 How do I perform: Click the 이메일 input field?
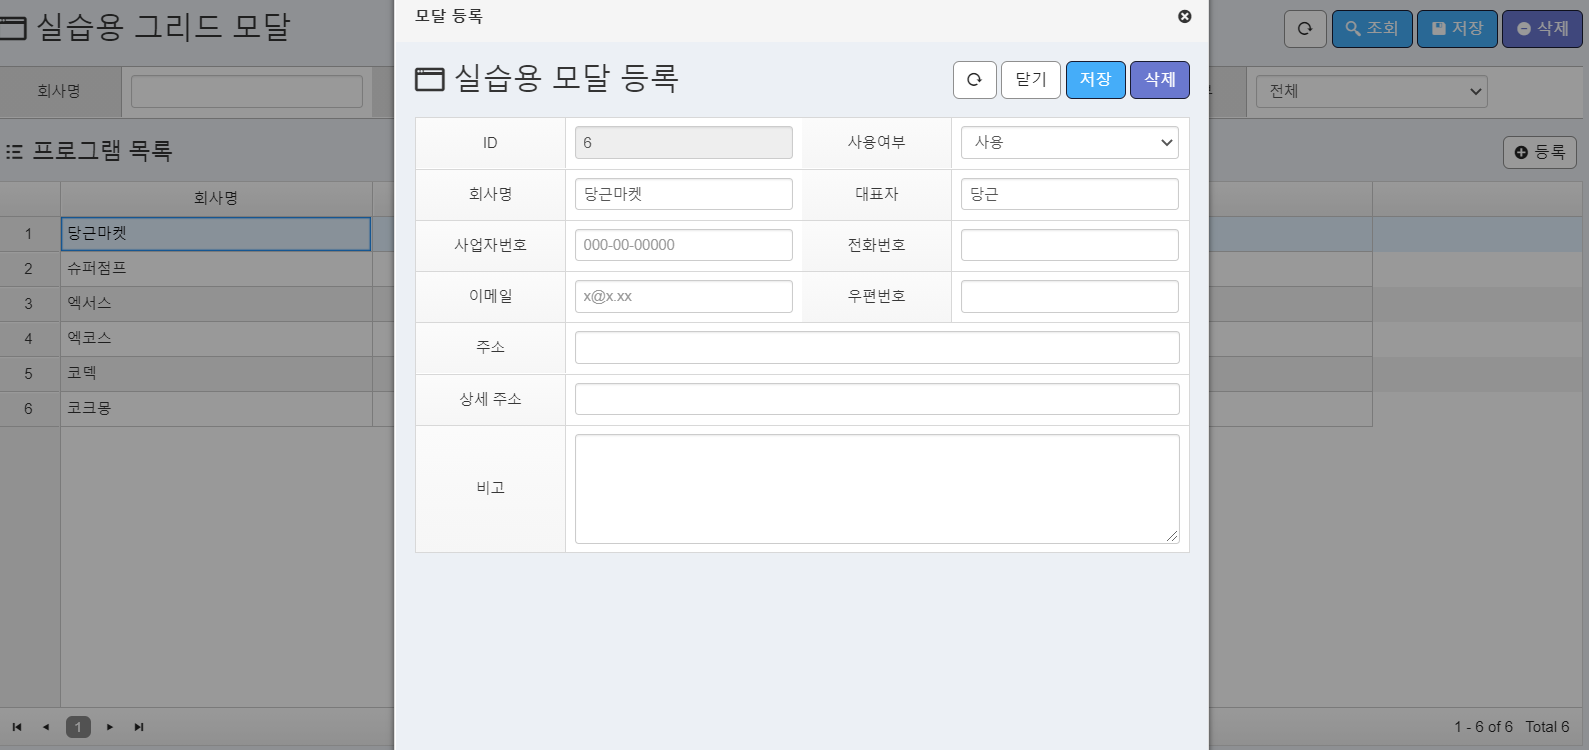tap(683, 296)
